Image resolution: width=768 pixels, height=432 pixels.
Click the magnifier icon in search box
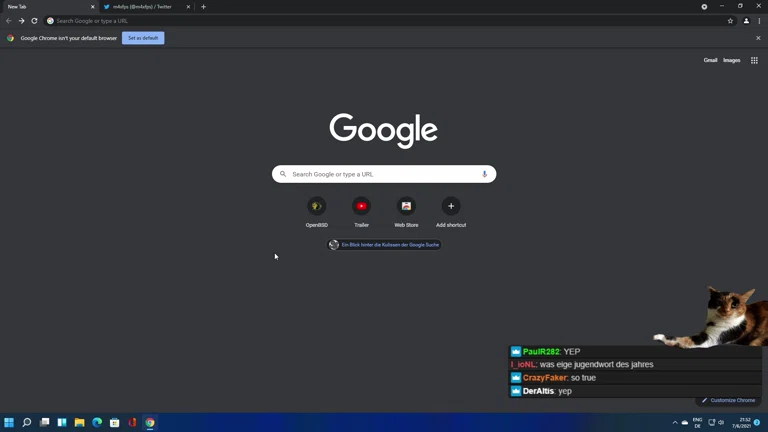(x=283, y=174)
